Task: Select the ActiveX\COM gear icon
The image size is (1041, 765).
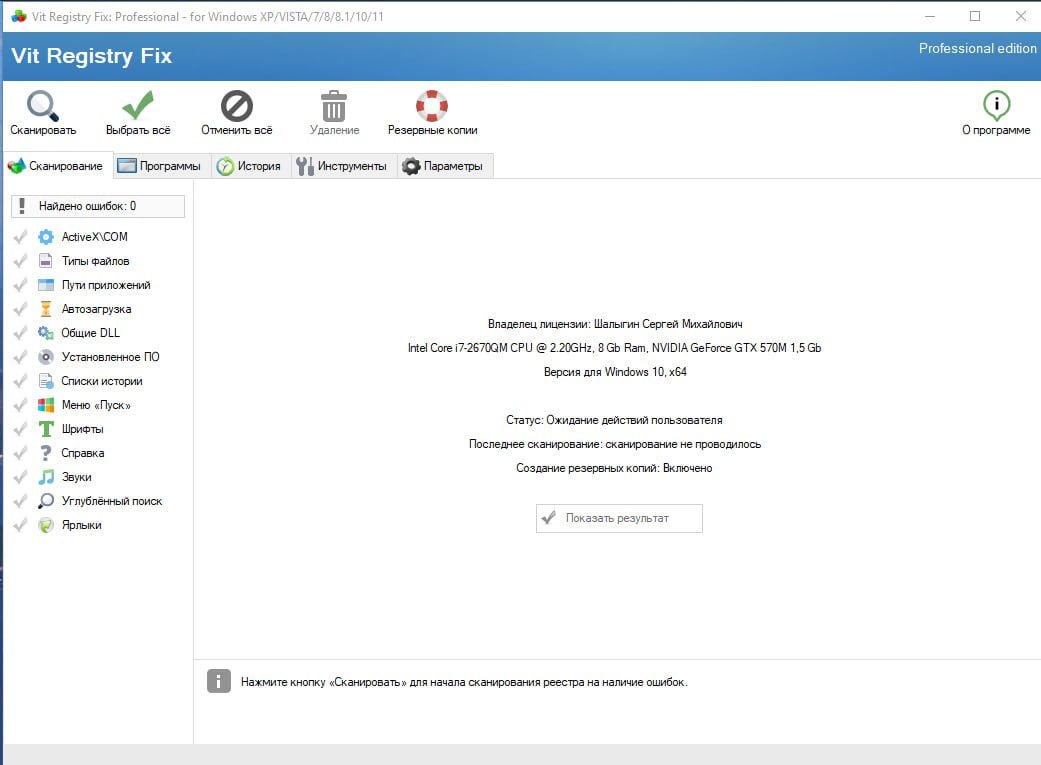Action: click(45, 237)
